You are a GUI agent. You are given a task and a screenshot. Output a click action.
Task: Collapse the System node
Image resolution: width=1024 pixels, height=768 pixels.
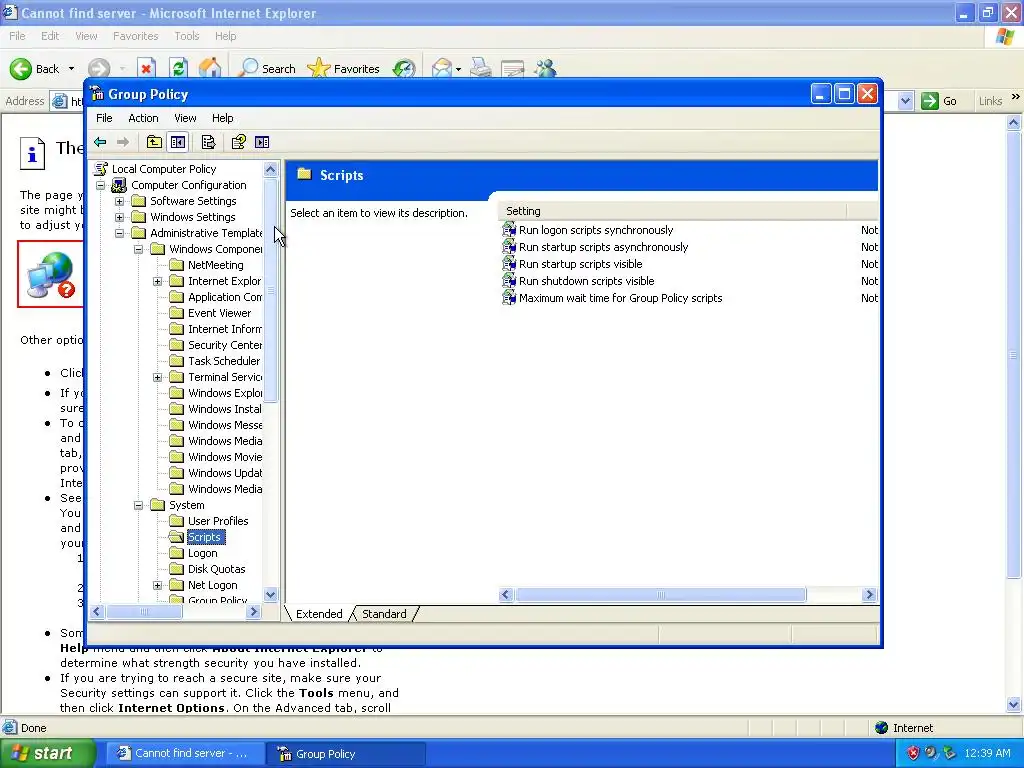[138, 505]
